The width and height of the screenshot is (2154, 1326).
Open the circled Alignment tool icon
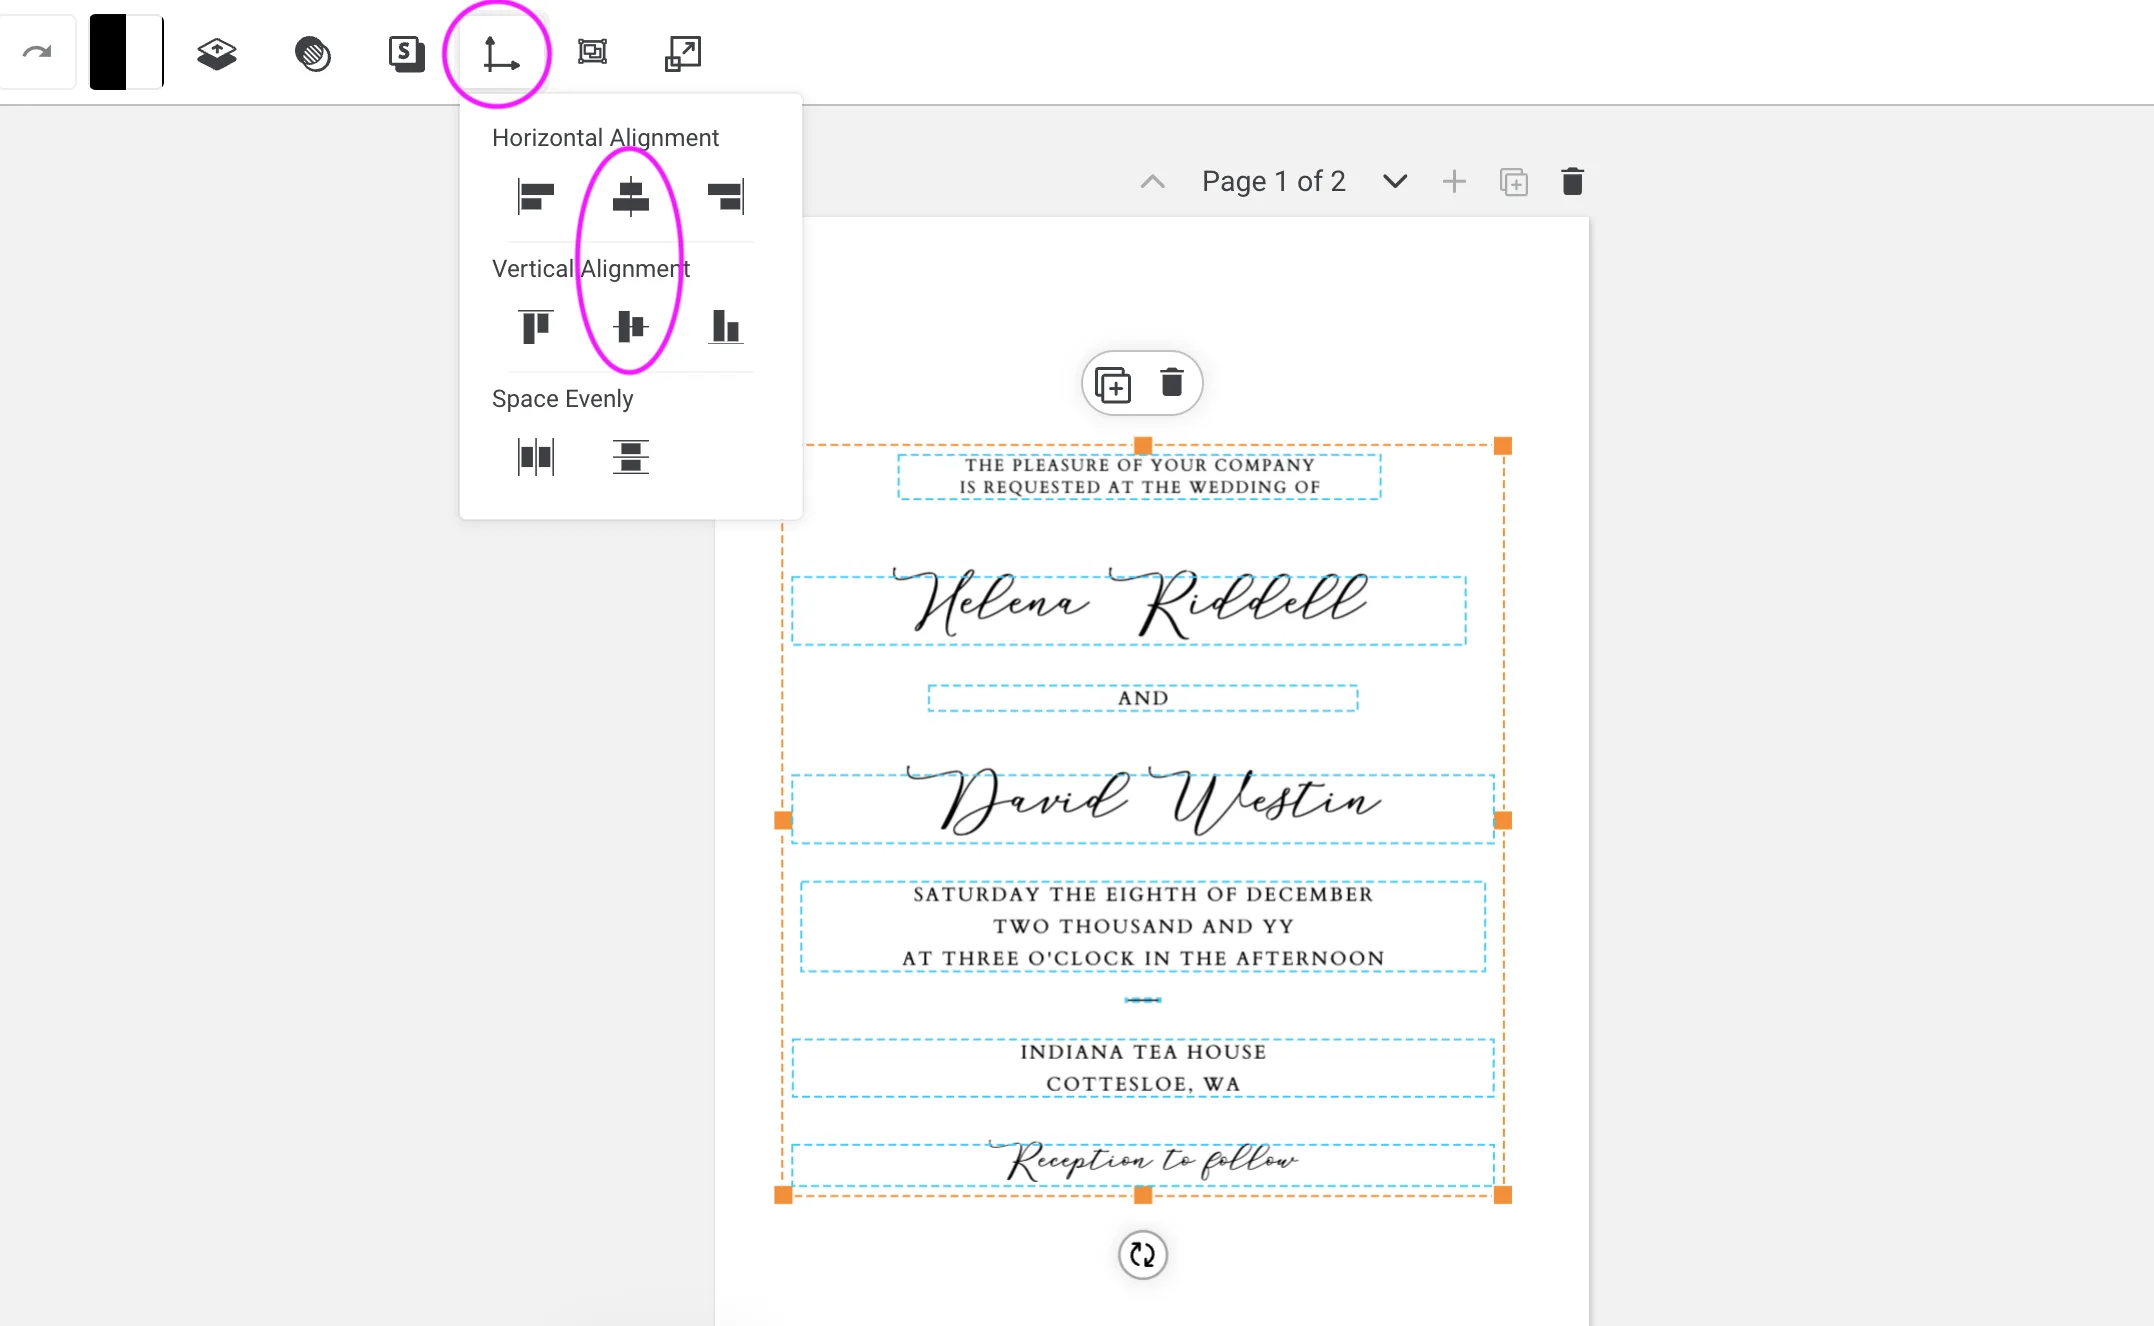pyautogui.click(x=500, y=55)
